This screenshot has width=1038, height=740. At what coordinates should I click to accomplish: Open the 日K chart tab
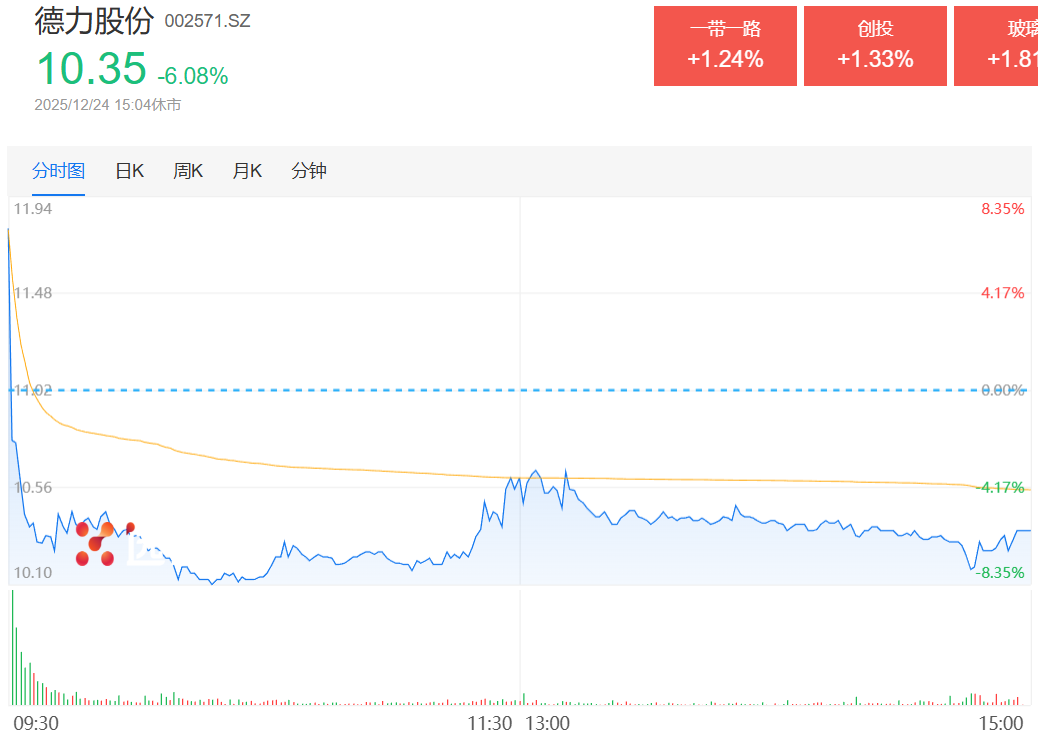129,171
